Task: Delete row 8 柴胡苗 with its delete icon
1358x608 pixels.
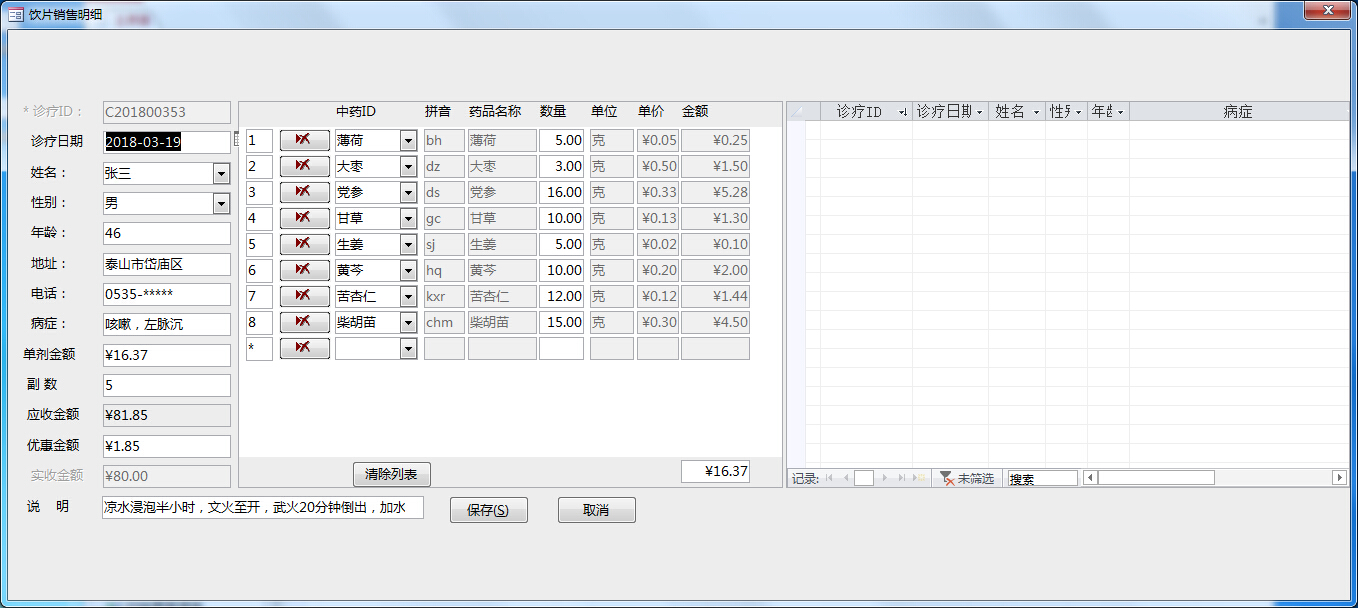Action: pos(304,322)
